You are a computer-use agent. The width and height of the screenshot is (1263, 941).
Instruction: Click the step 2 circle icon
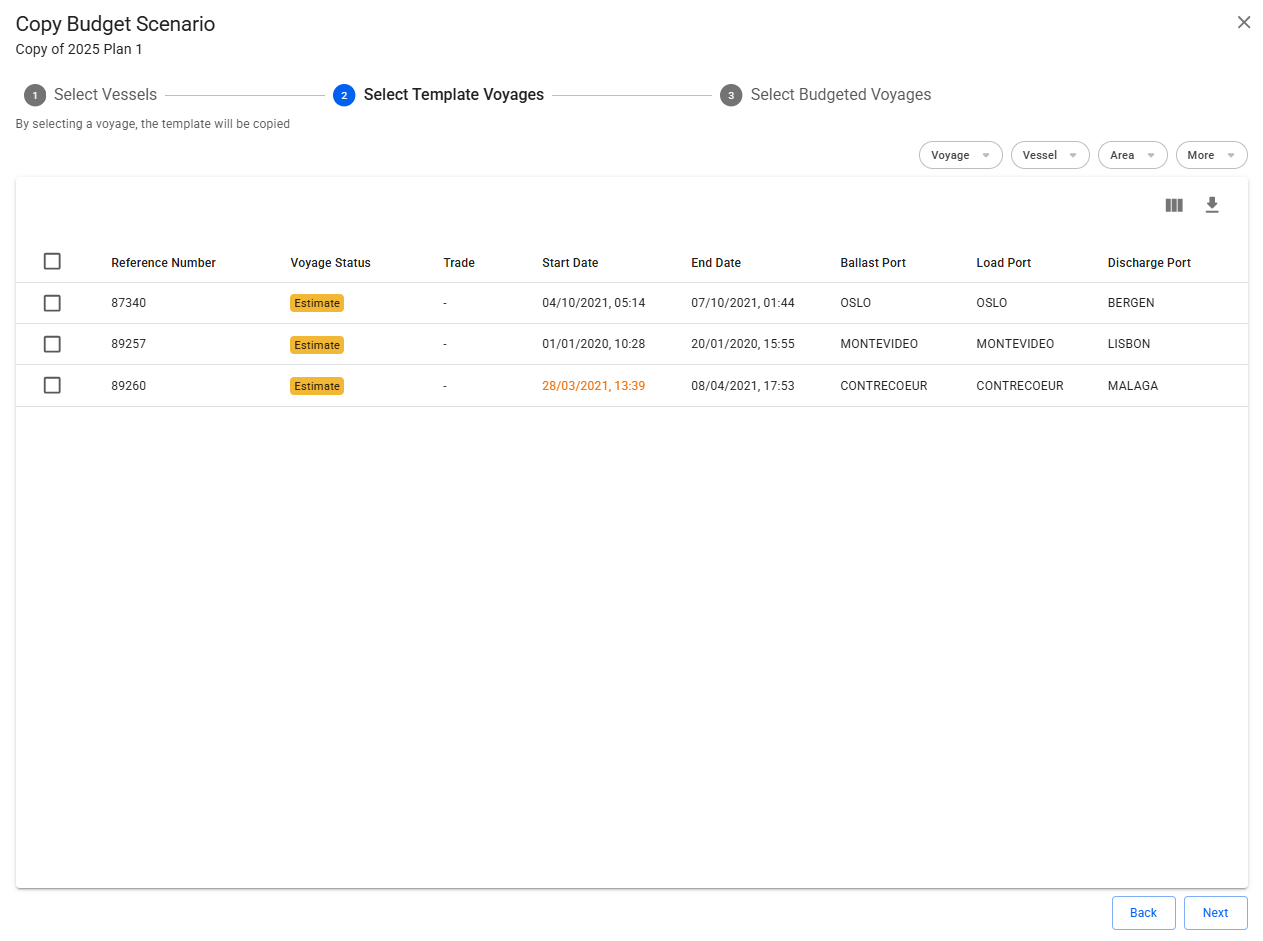(x=344, y=95)
